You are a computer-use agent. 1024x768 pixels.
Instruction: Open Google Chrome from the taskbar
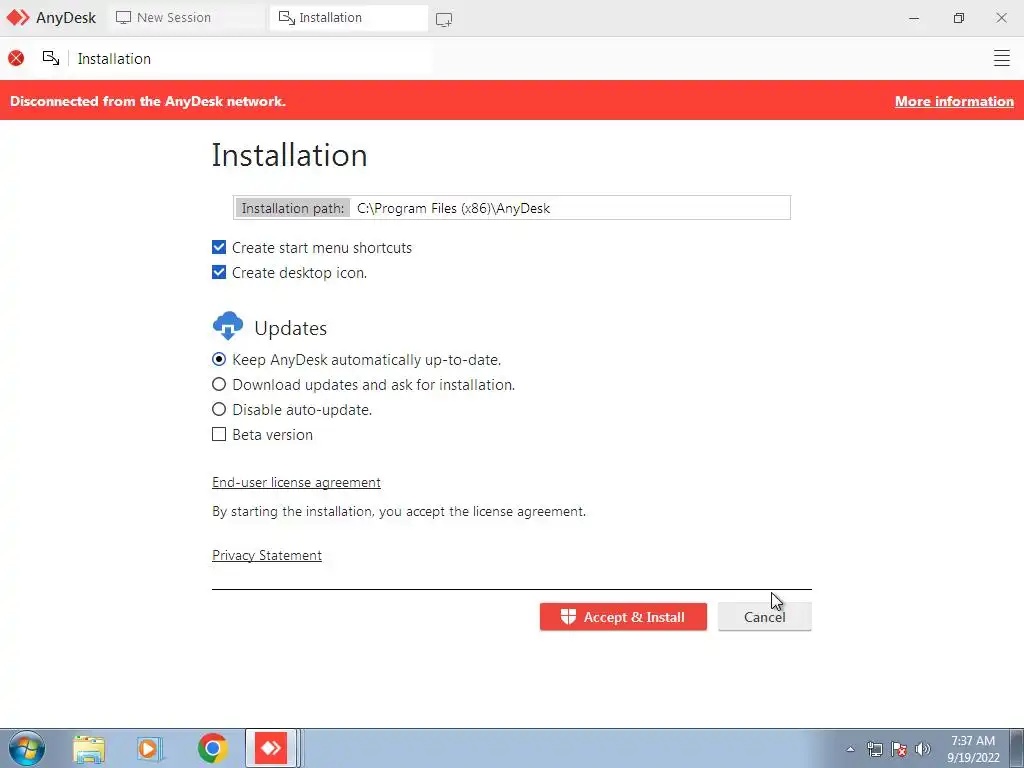[212, 748]
